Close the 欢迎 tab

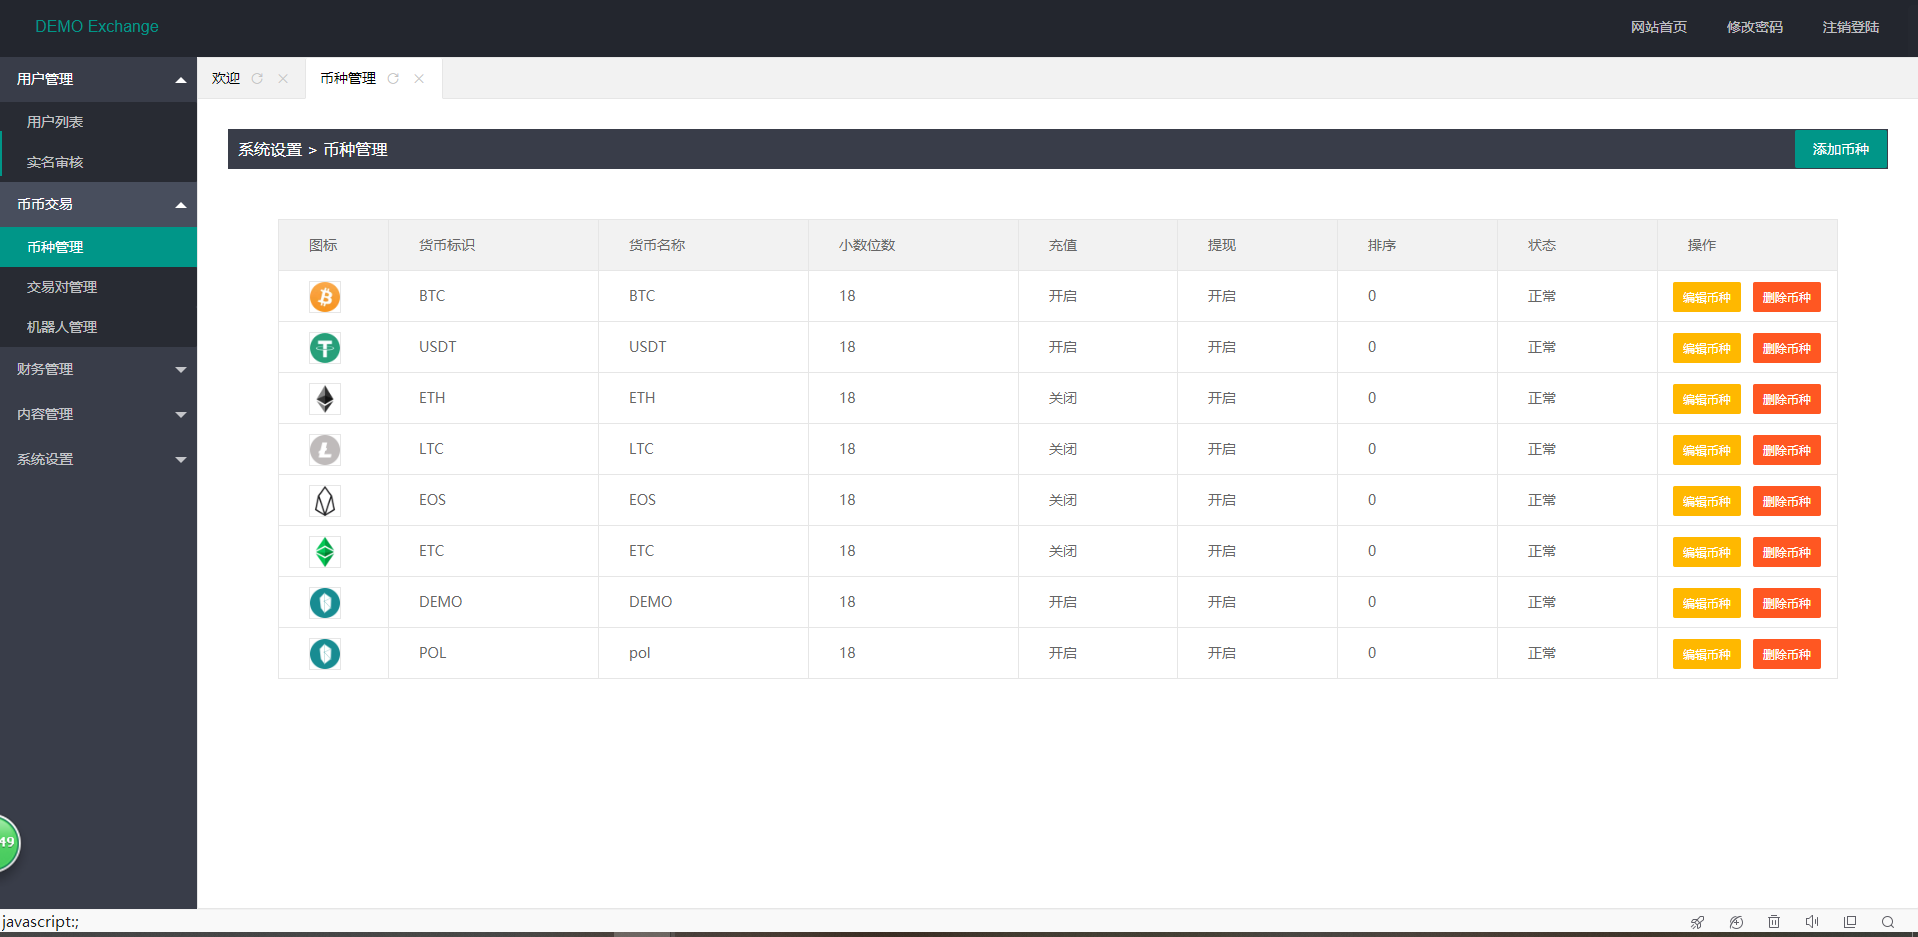point(283,79)
